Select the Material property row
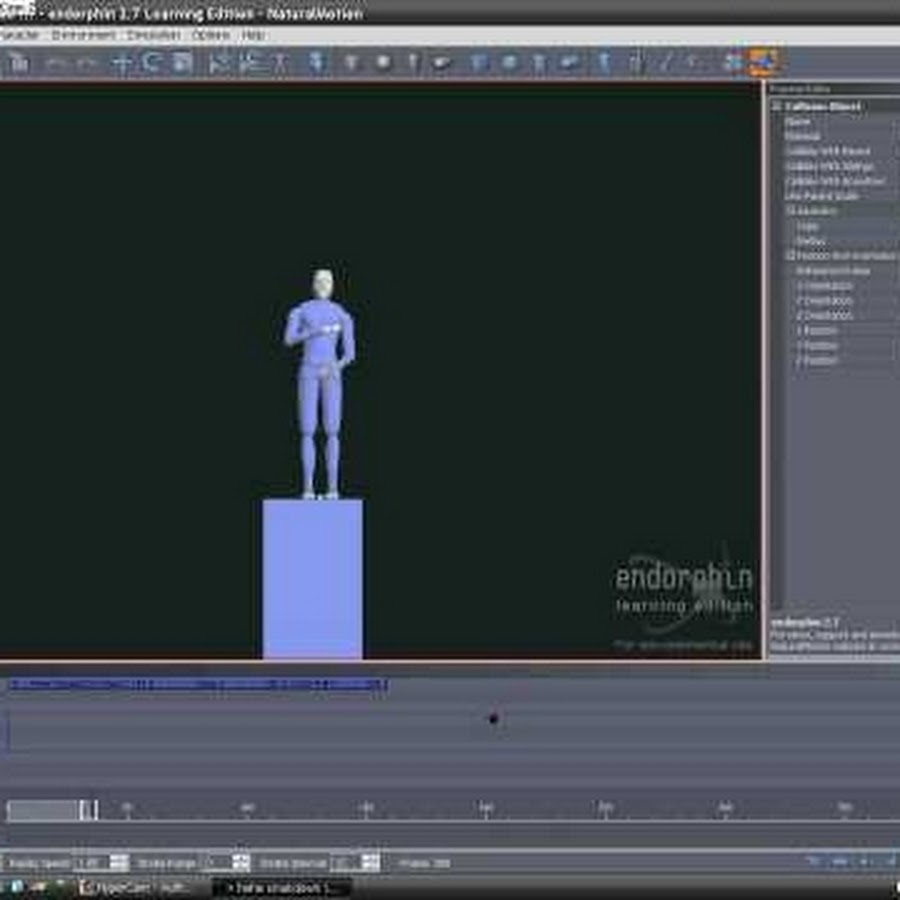 click(841, 136)
